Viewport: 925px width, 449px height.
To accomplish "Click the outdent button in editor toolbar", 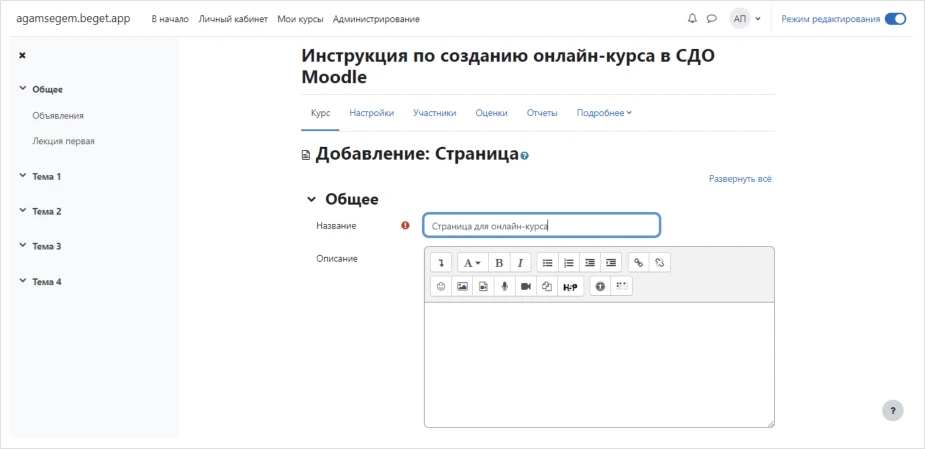I will coord(590,263).
